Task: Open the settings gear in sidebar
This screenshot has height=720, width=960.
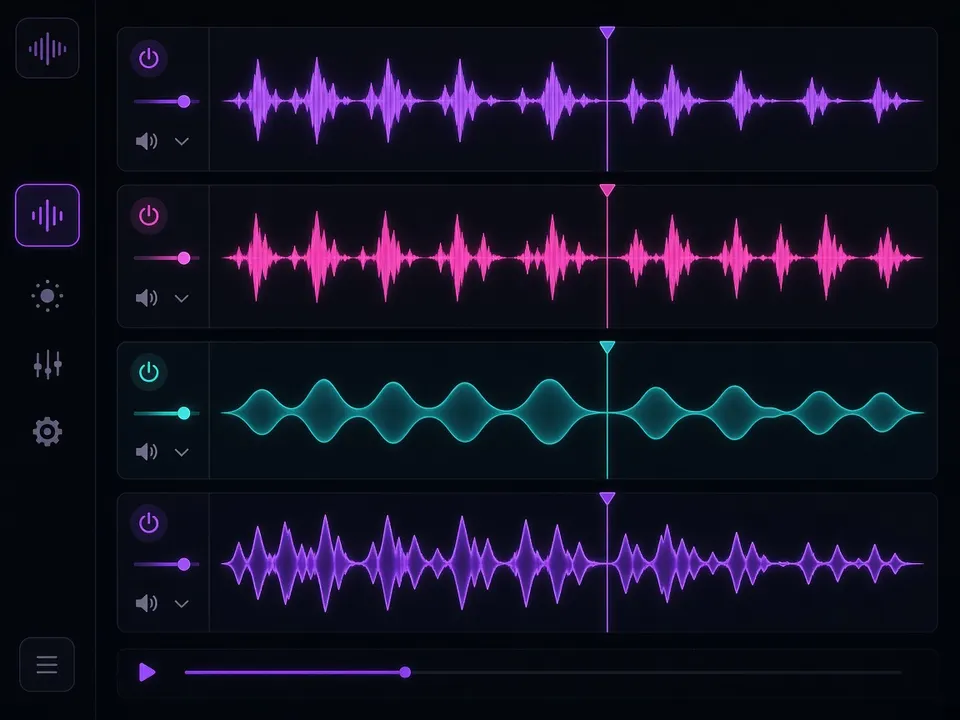Action: pos(47,432)
